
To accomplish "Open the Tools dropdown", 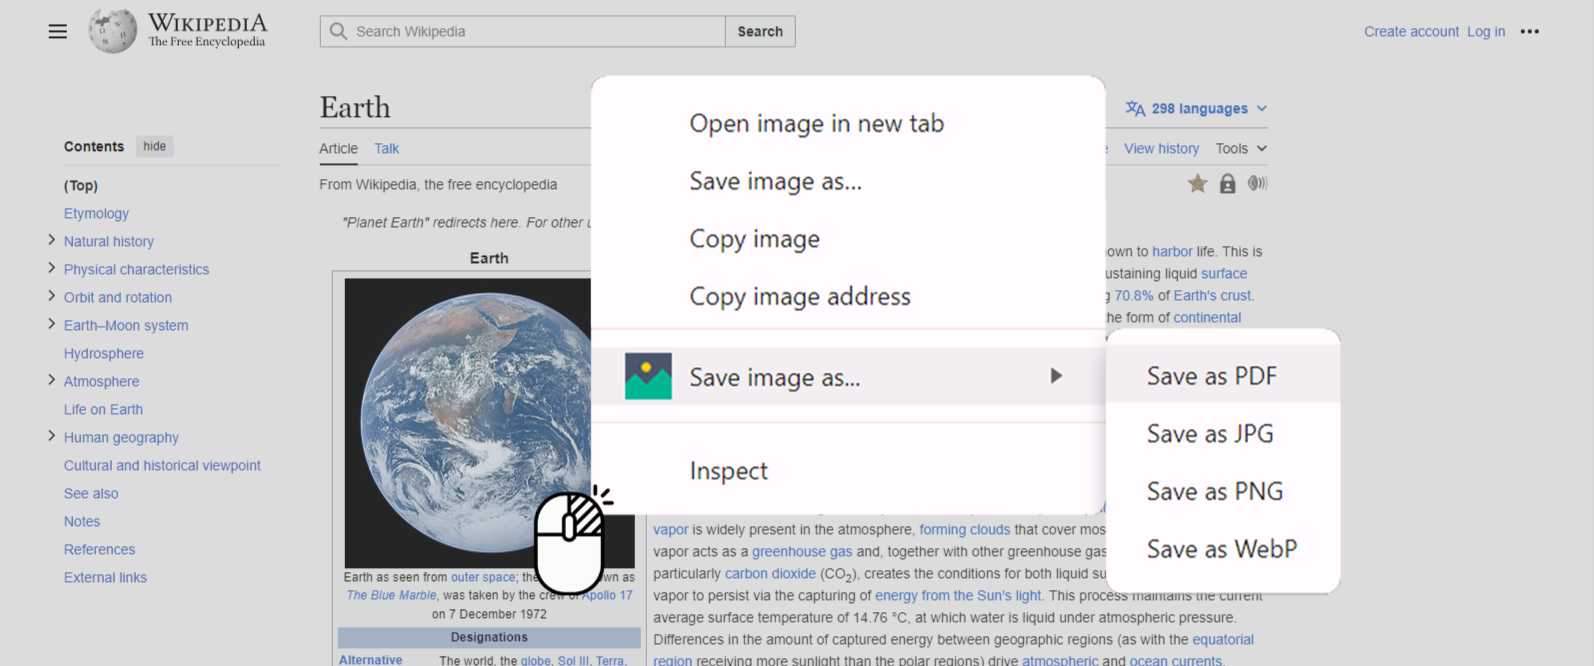I will coord(1241,148).
